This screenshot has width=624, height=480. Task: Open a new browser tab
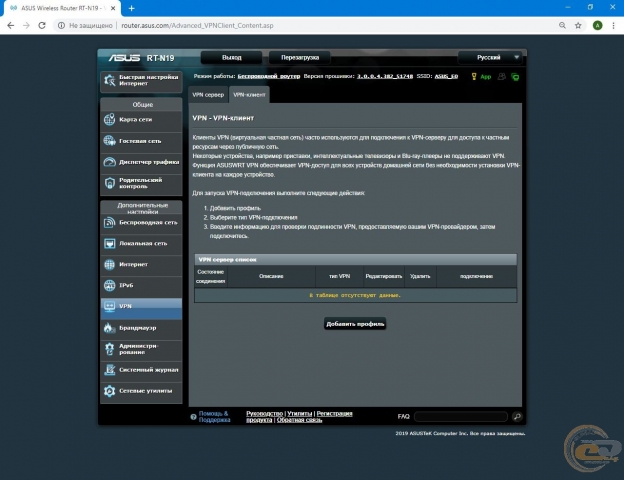(131, 8)
